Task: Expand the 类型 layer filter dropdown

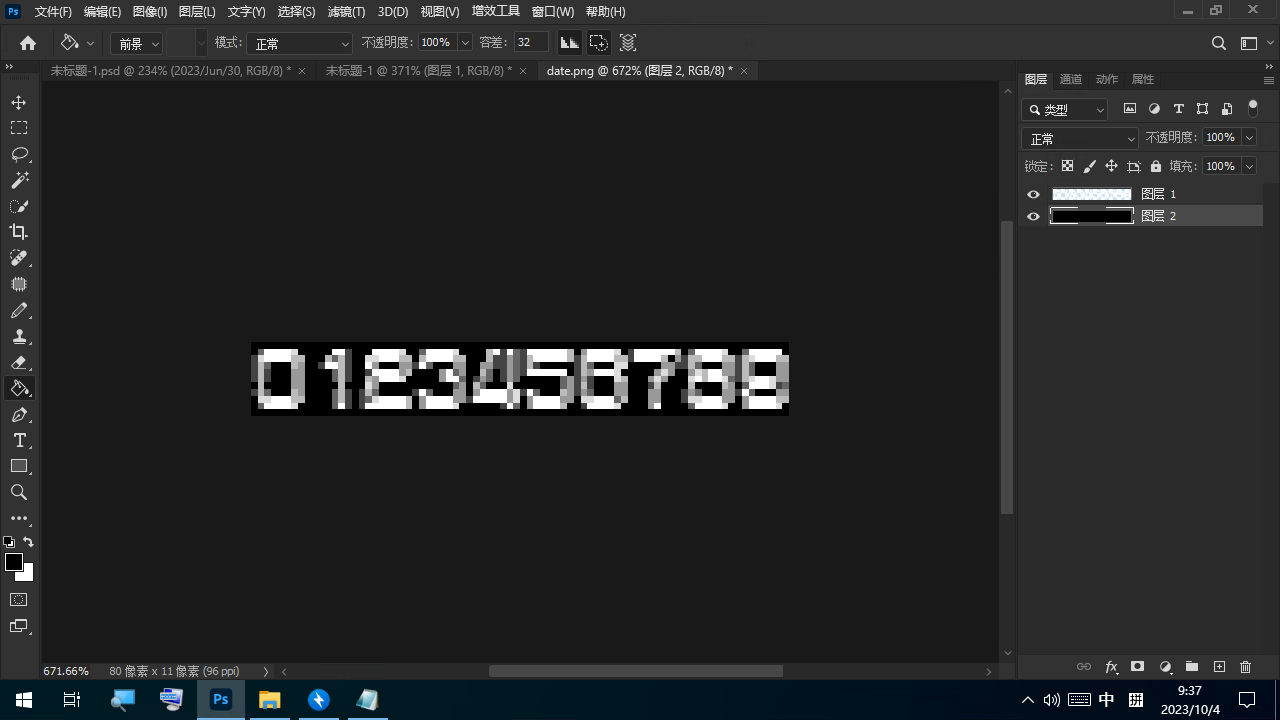Action: (1066, 110)
